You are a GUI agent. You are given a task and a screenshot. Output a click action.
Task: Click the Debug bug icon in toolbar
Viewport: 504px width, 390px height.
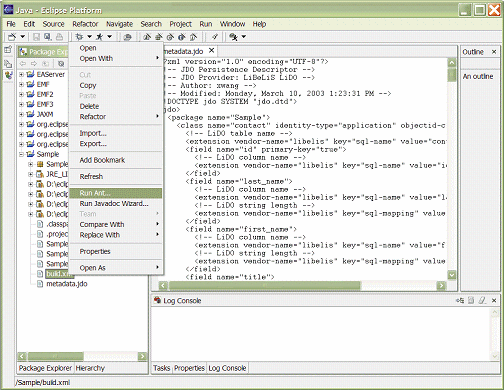[x=79, y=37]
